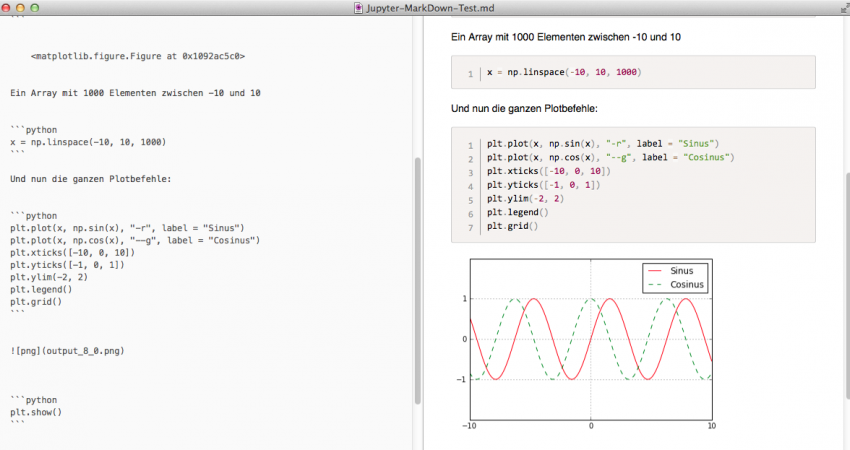Click the Jupyter-MarkDown-Test.md window title

(x=430, y=8)
